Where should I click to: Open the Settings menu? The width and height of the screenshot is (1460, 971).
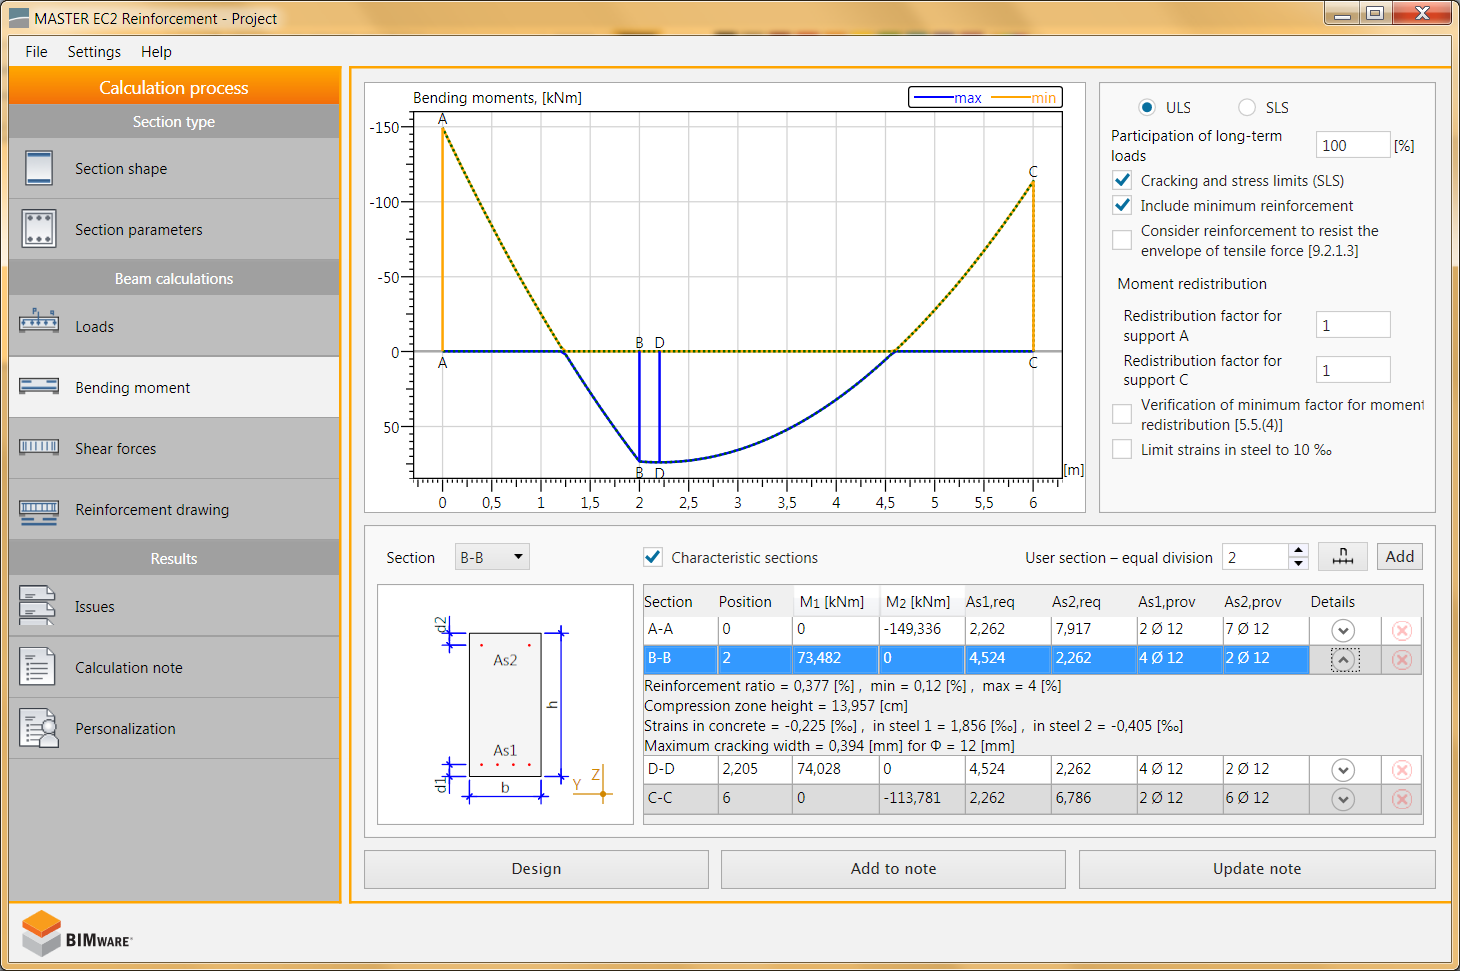94,52
